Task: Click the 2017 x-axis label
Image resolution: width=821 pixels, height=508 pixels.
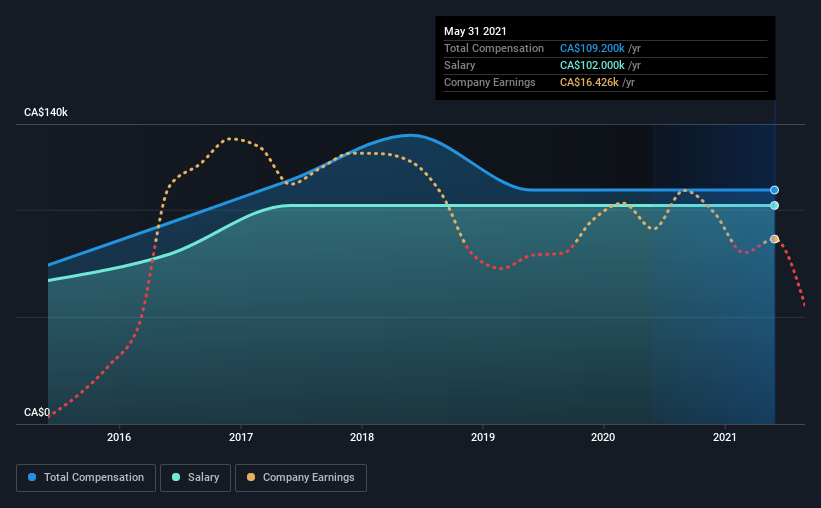Action: pyautogui.click(x=241, y=437)
